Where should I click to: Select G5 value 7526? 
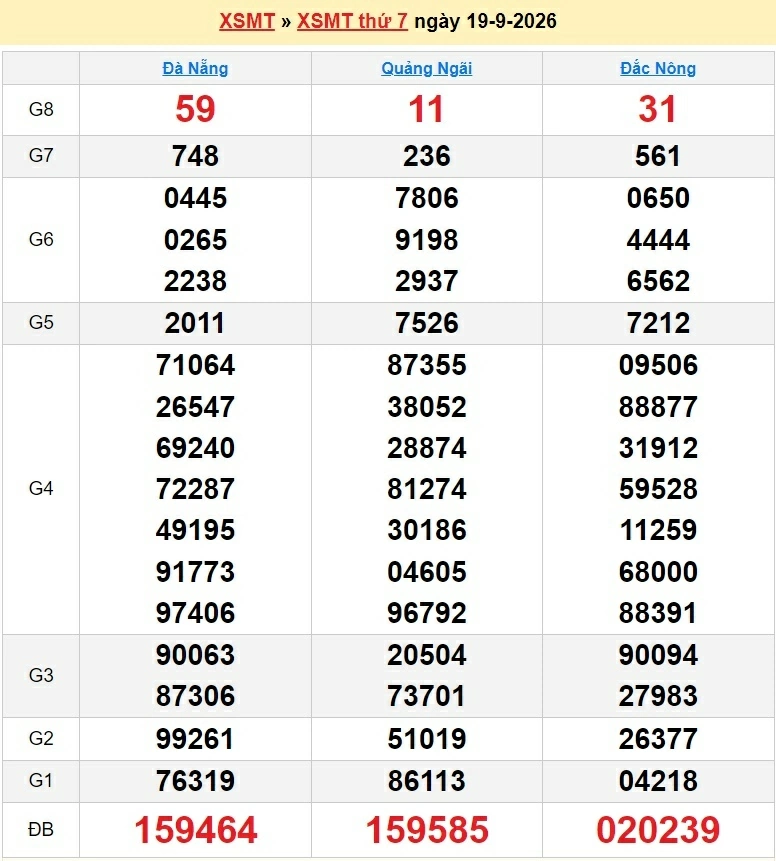[427, 323]
